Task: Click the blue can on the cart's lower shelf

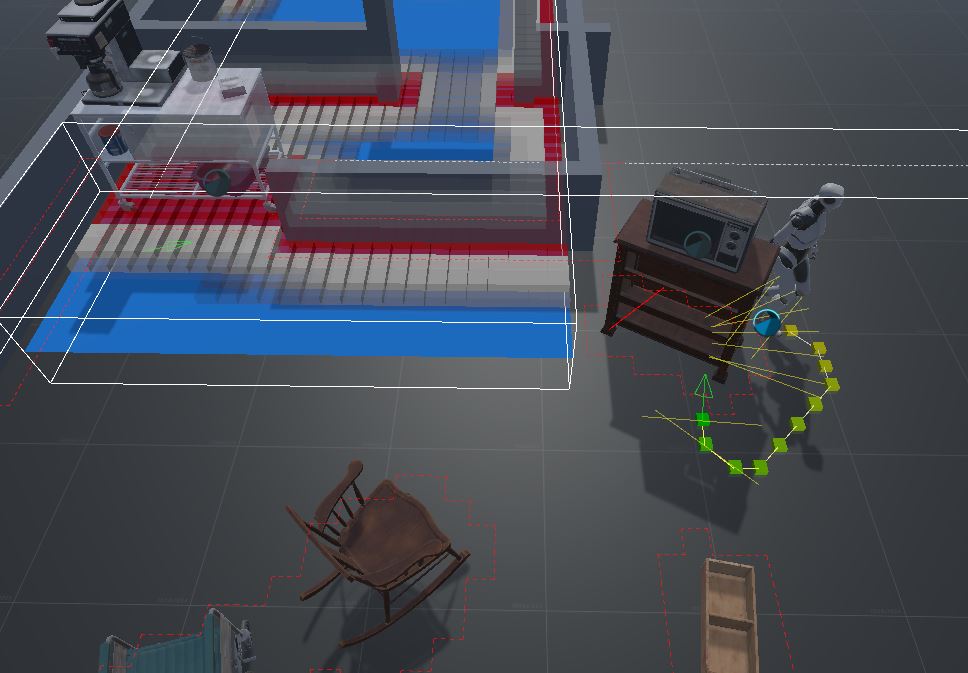Action: pos(115,140)
